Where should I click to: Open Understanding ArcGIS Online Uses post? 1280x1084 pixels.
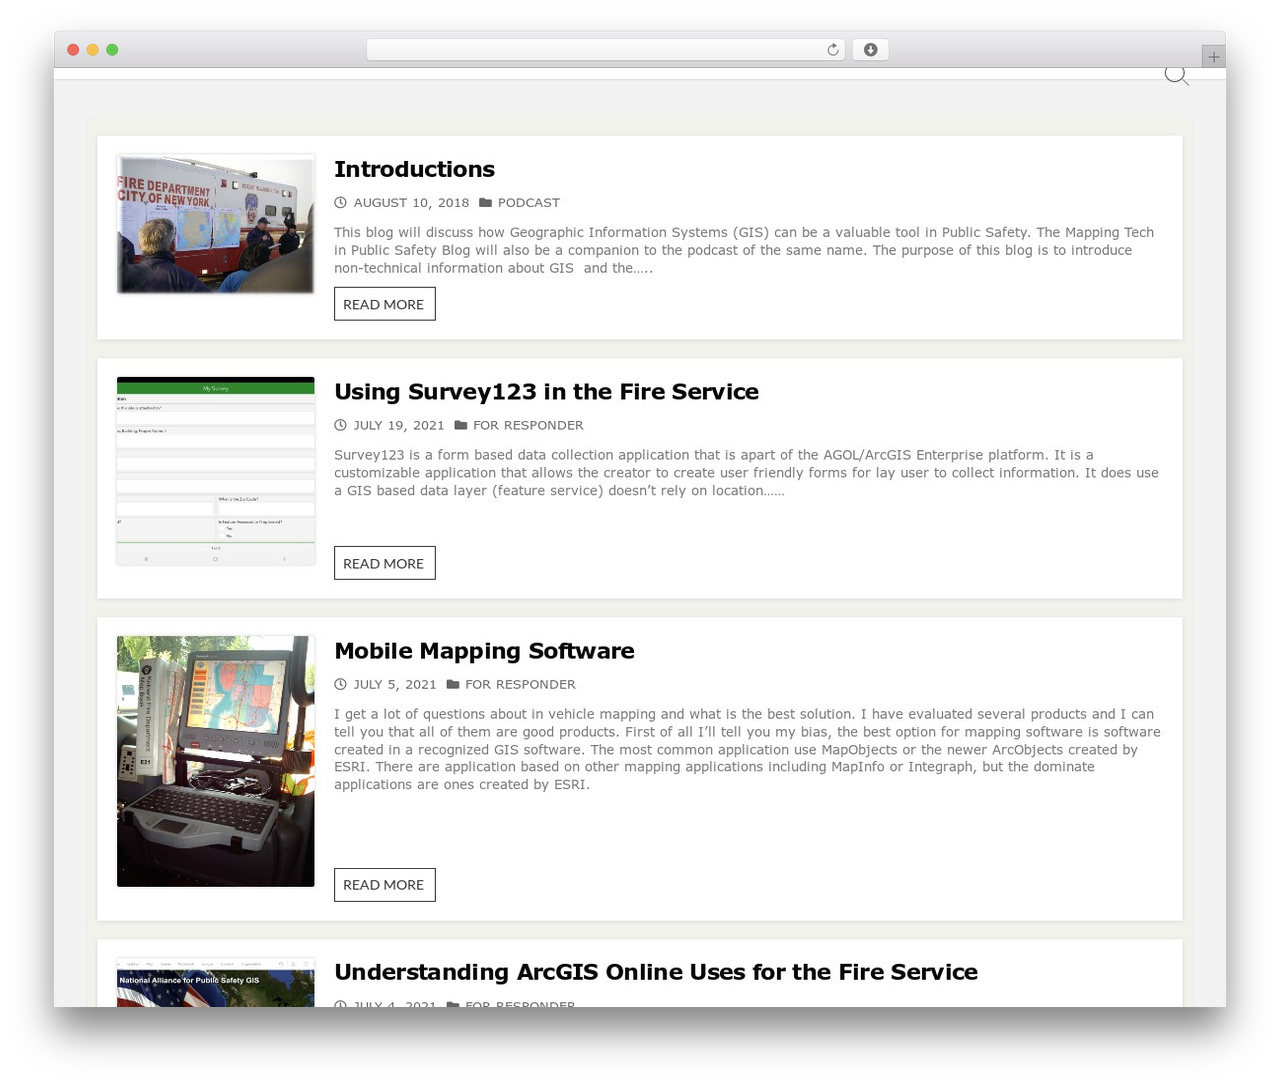pyautogui.click(x=656, y=972)
